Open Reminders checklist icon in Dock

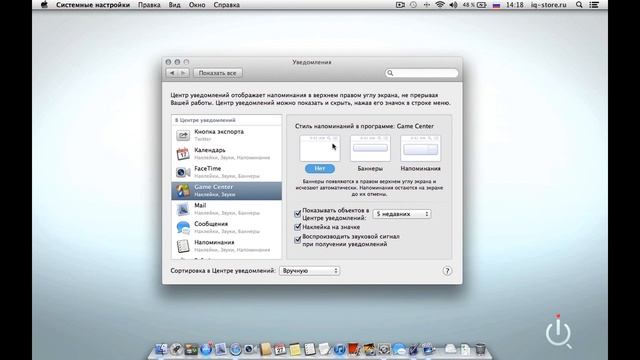309,349
